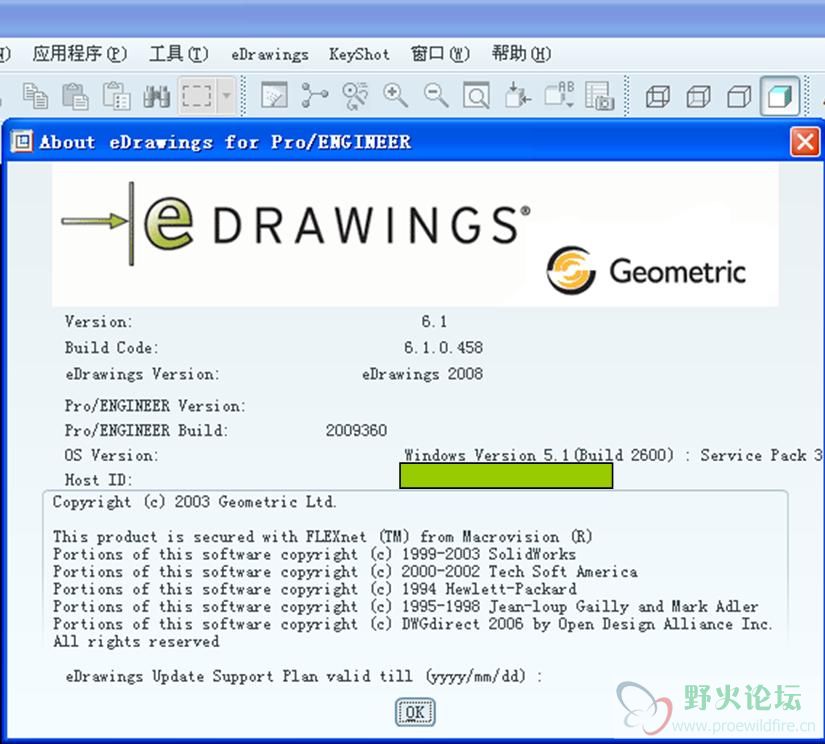Click OK in the About dialog
This screenshot has height=744, width=825.
point(415,712)
